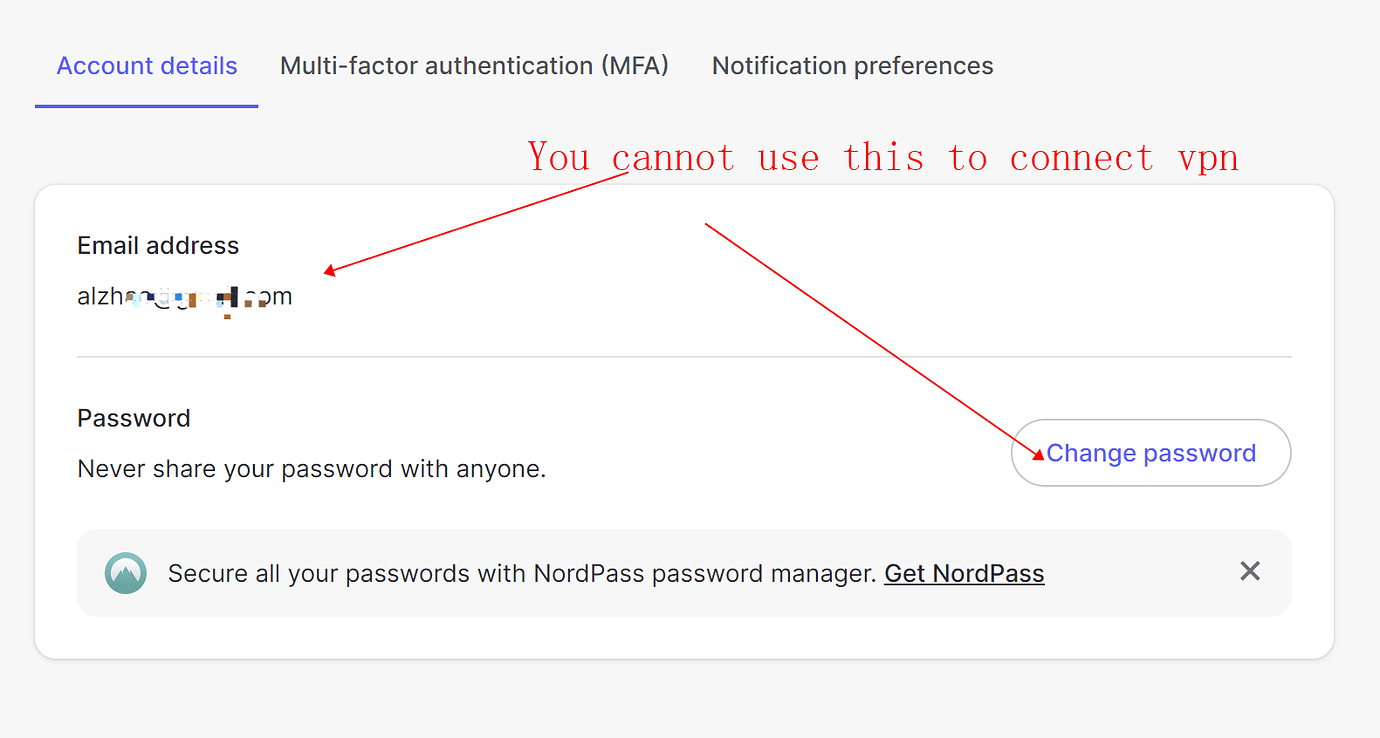Click the Email address label
This screenshot has height=738, width=1380.
coord(158,246)
